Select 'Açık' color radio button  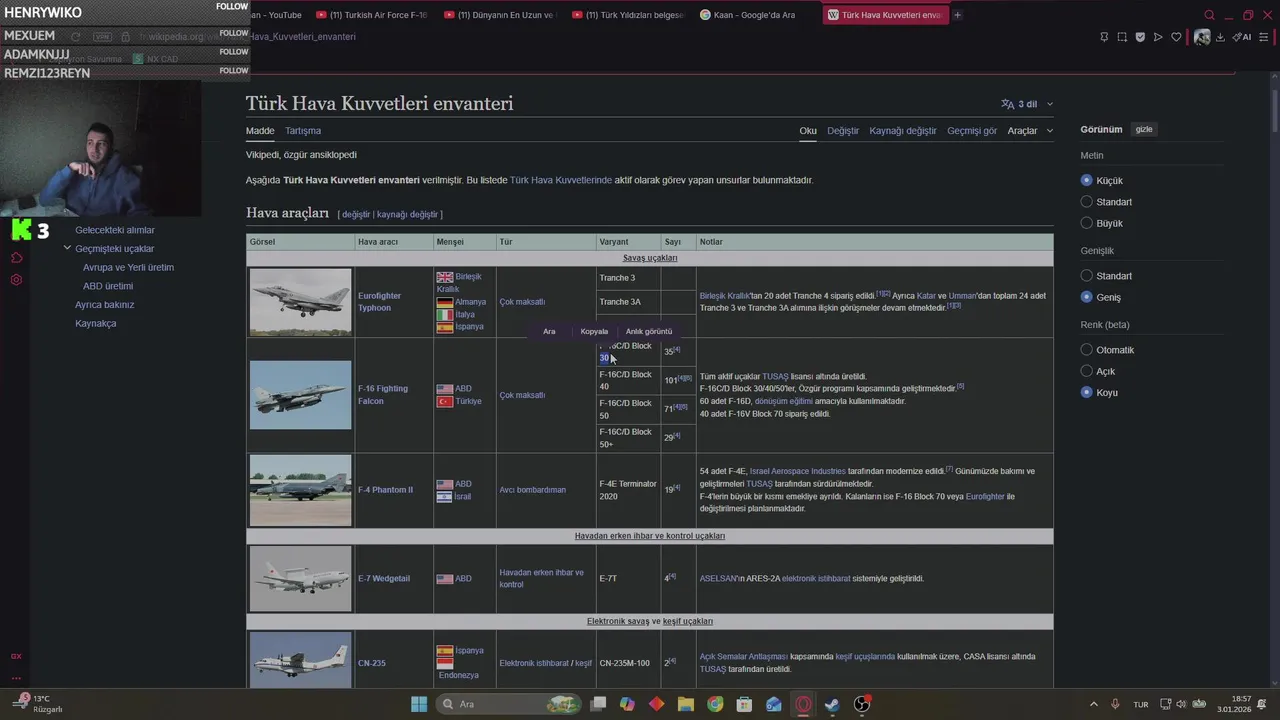[1087, 371]
